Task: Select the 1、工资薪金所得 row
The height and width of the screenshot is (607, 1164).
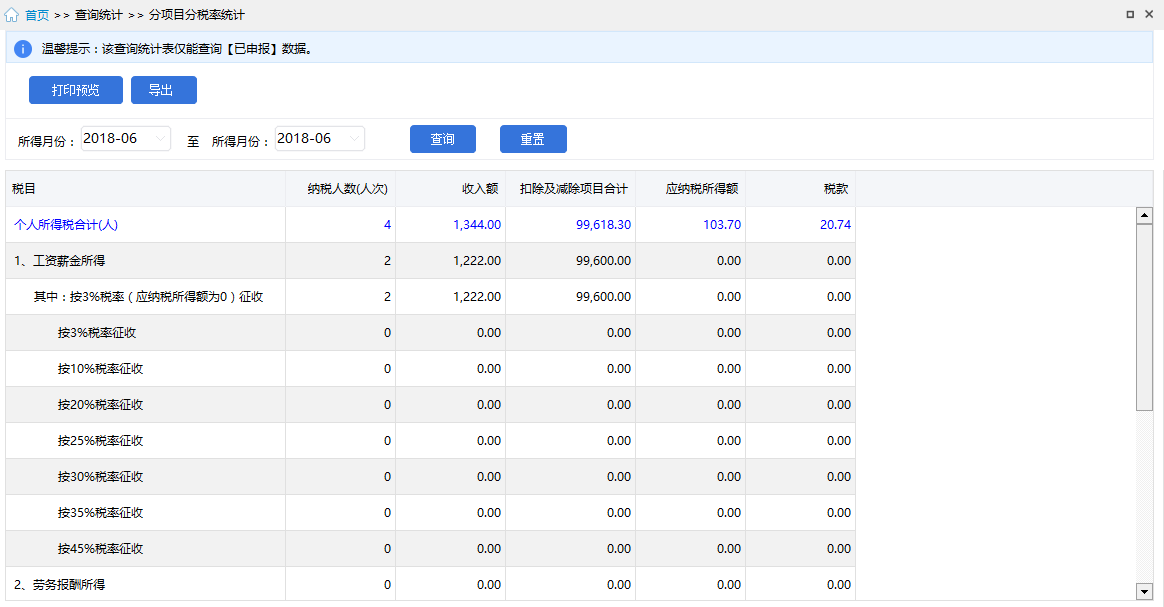Action: (431, 260)
